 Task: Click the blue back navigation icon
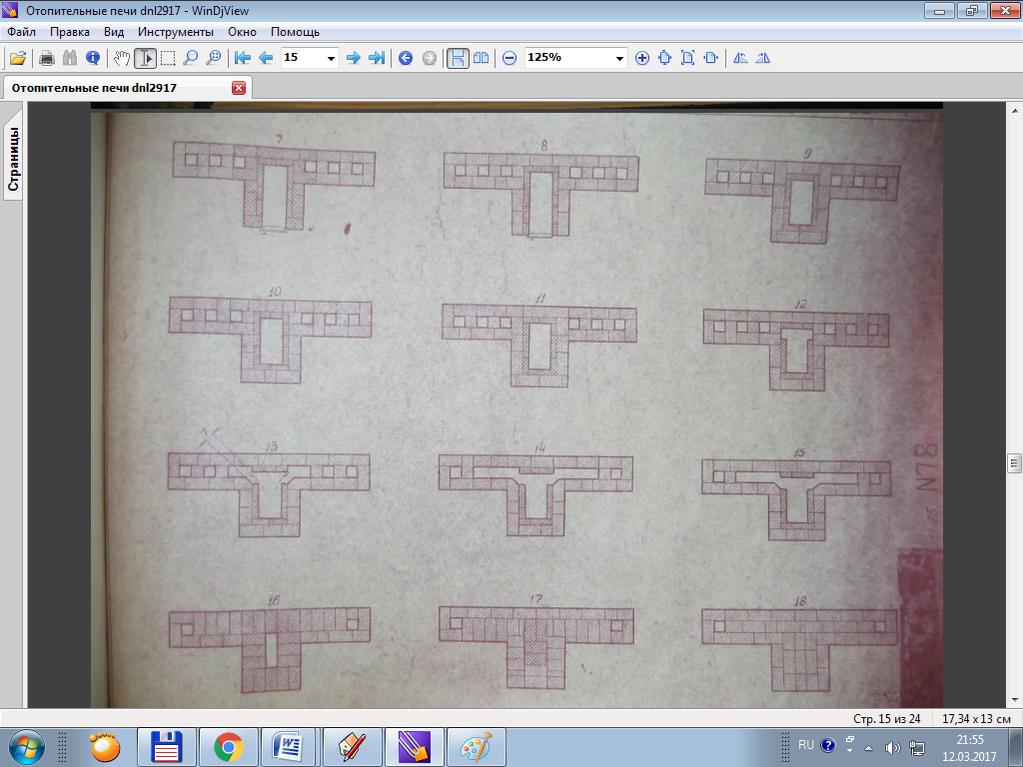coord(405,58)
